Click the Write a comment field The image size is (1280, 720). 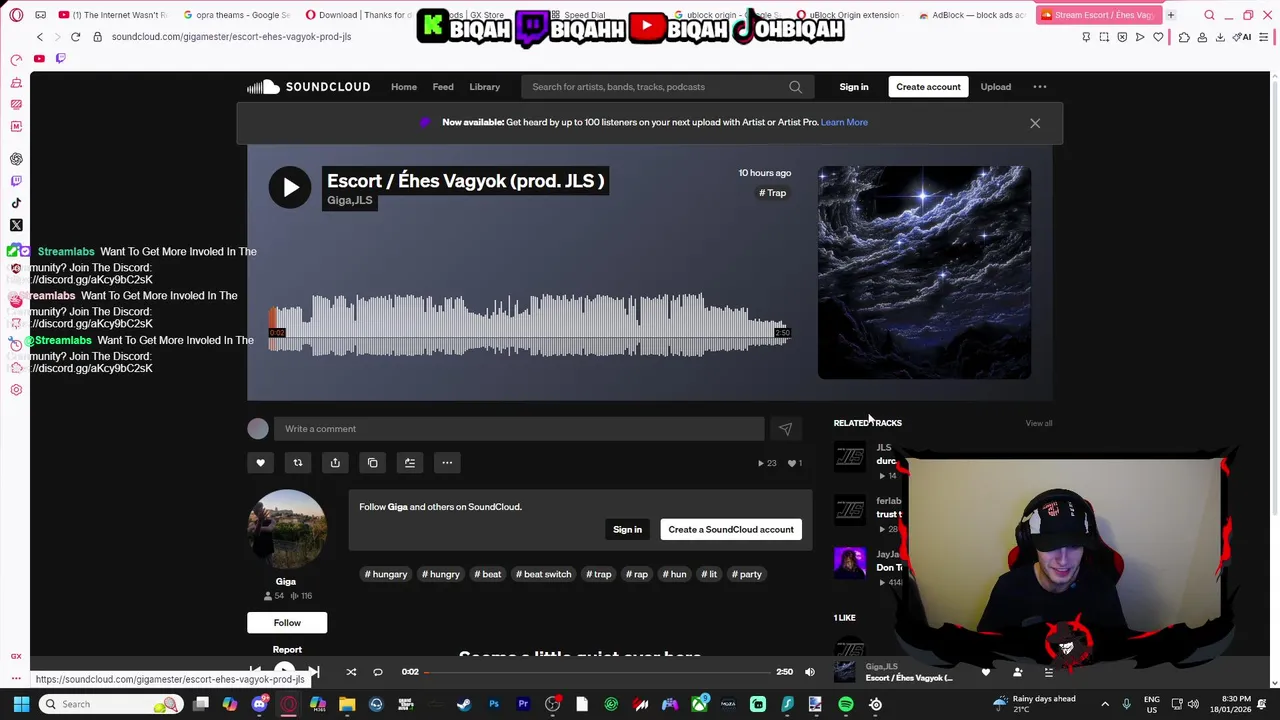click(519, 429)
